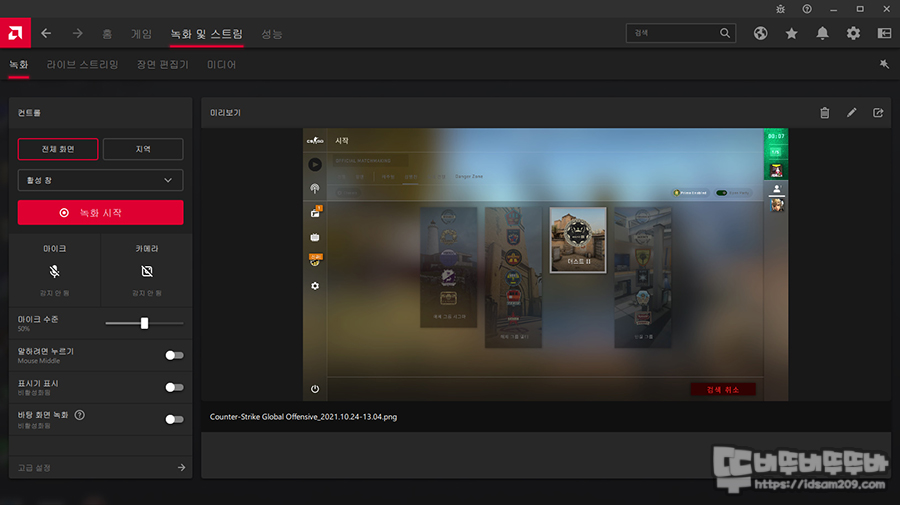The image size is (900, 505).
Task: Click the pin icon on tab bar
Action: click(885, 64)
